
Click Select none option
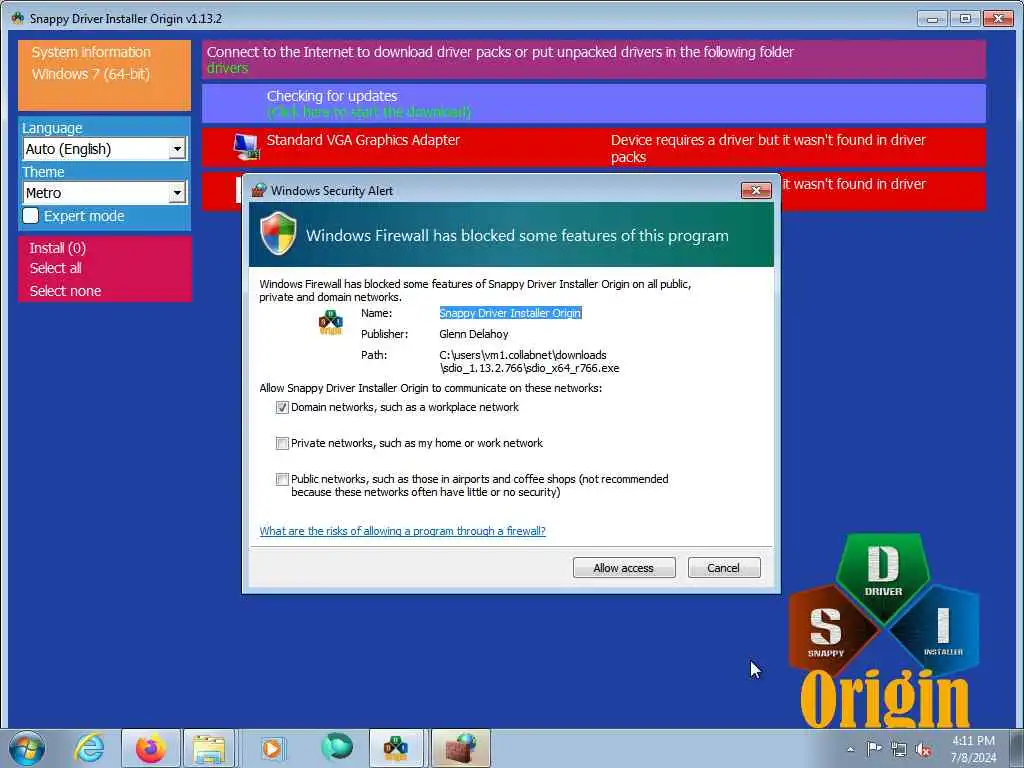pyautogui.click(x=65, y=291)
